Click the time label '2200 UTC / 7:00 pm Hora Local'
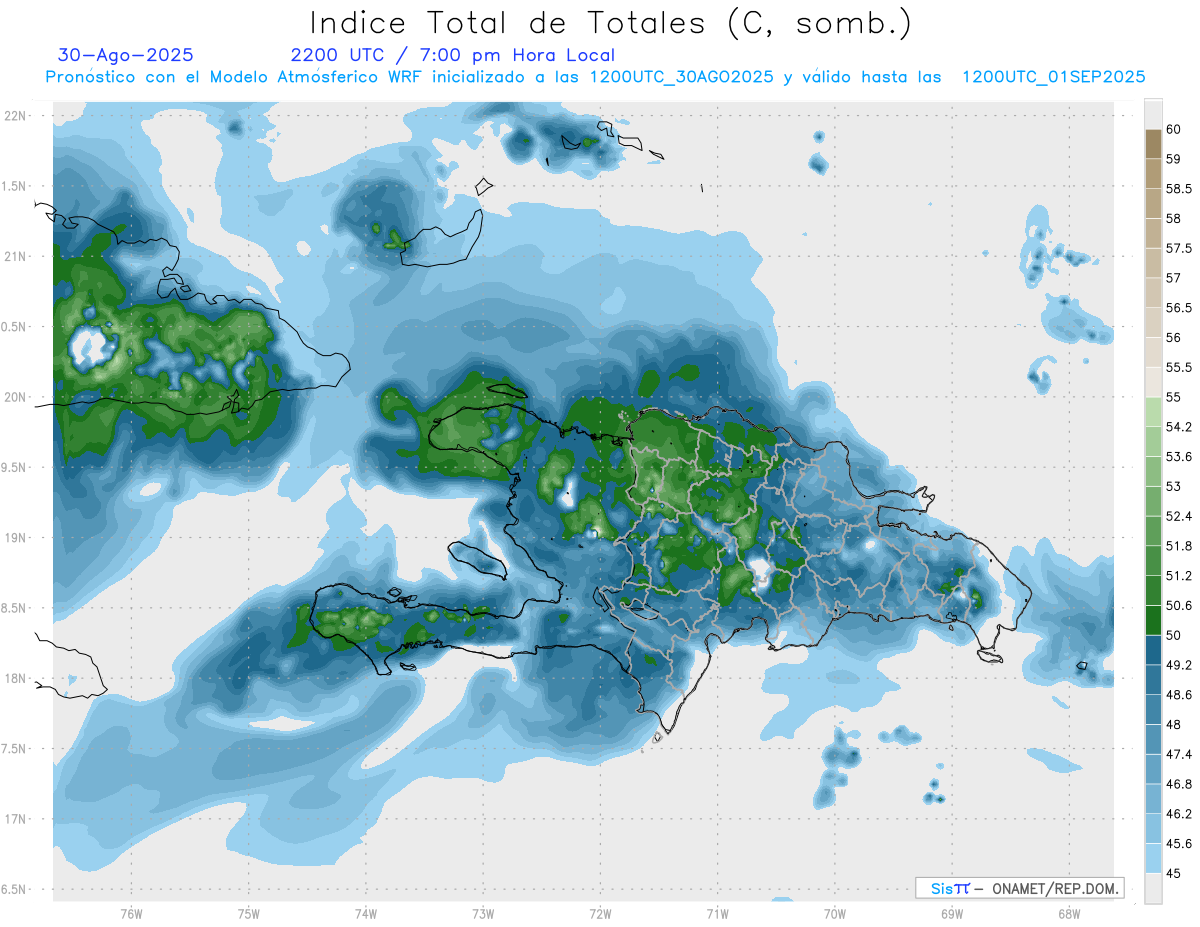 pyautogui.click(x=453, y=56)
